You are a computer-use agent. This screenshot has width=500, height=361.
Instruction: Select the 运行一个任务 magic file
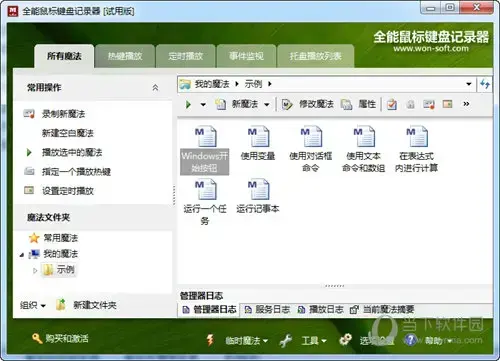[x=205, y=202]
